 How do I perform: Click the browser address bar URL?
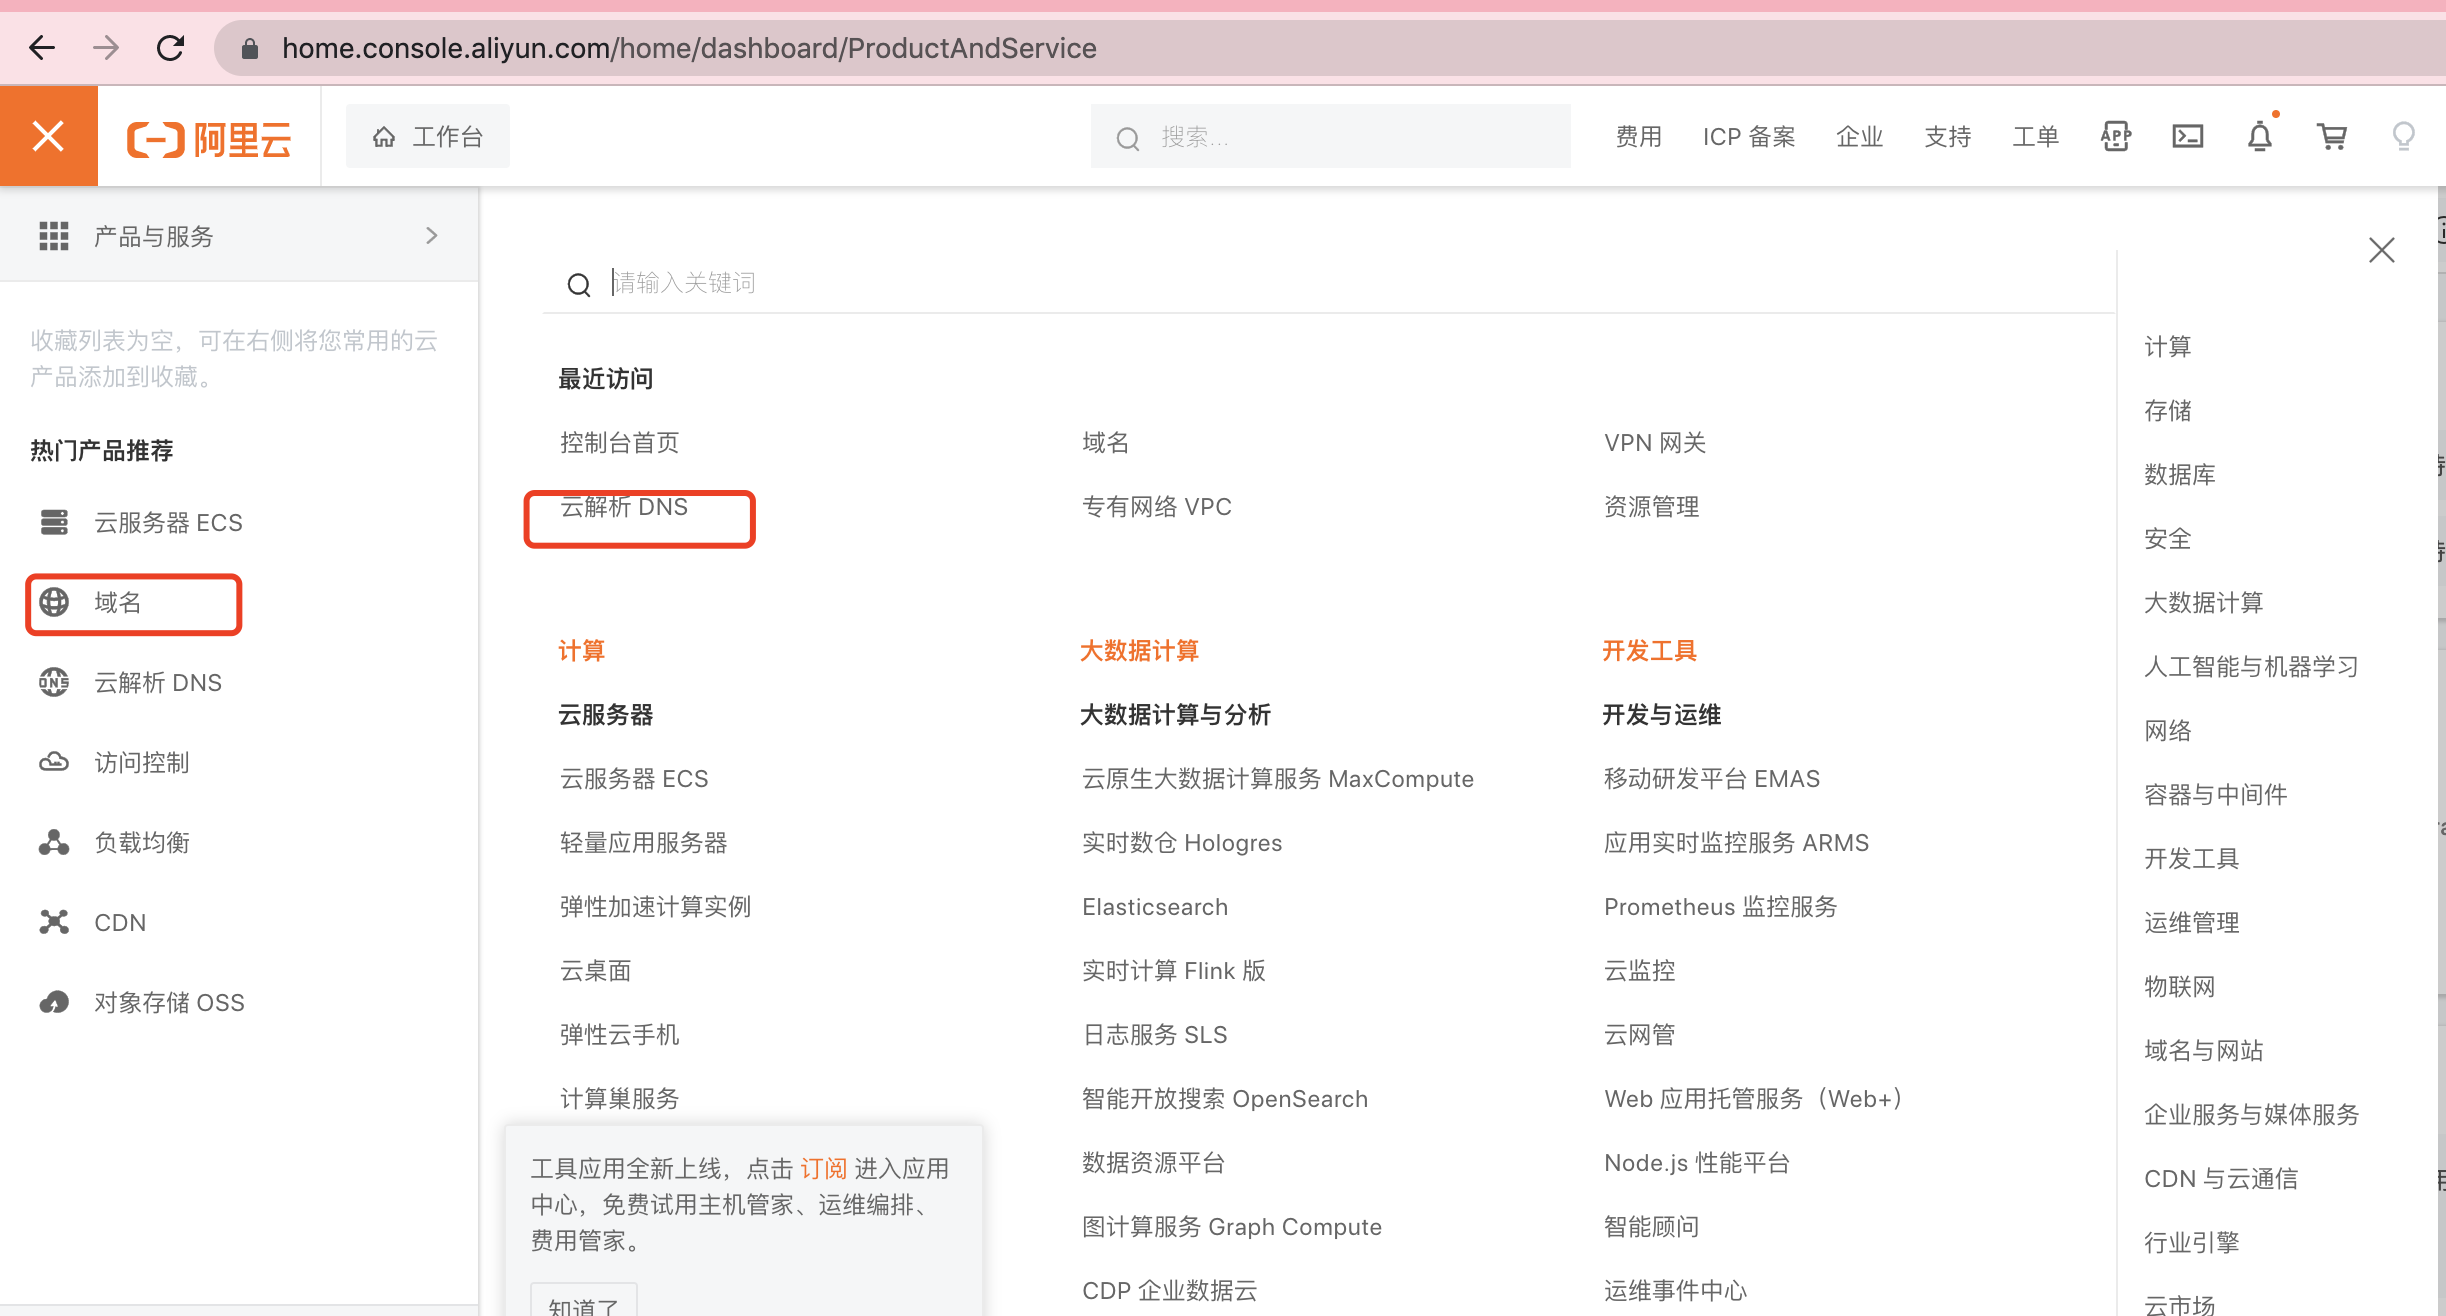click(x=689, y=48)
